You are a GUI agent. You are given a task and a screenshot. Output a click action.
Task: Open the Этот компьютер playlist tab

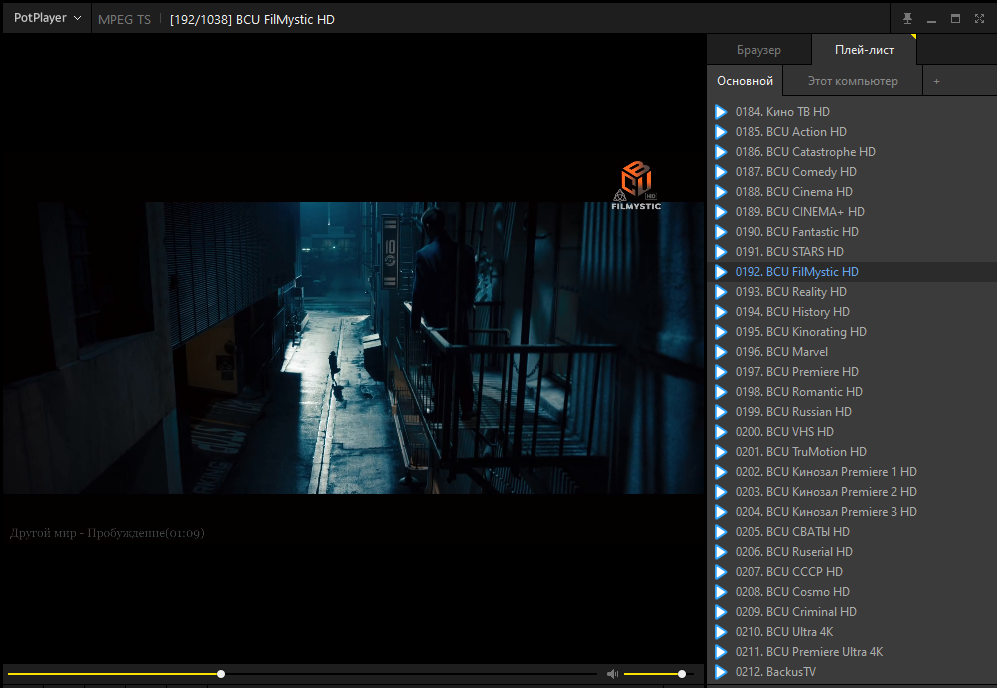coord(852,81)
